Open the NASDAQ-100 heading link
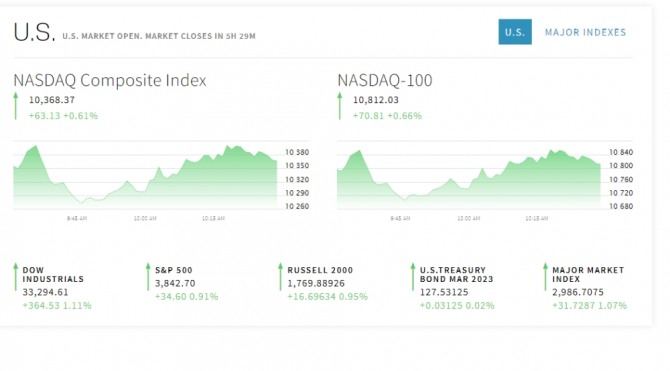Screen dimensions: 670x371 (x=385, y=80)
